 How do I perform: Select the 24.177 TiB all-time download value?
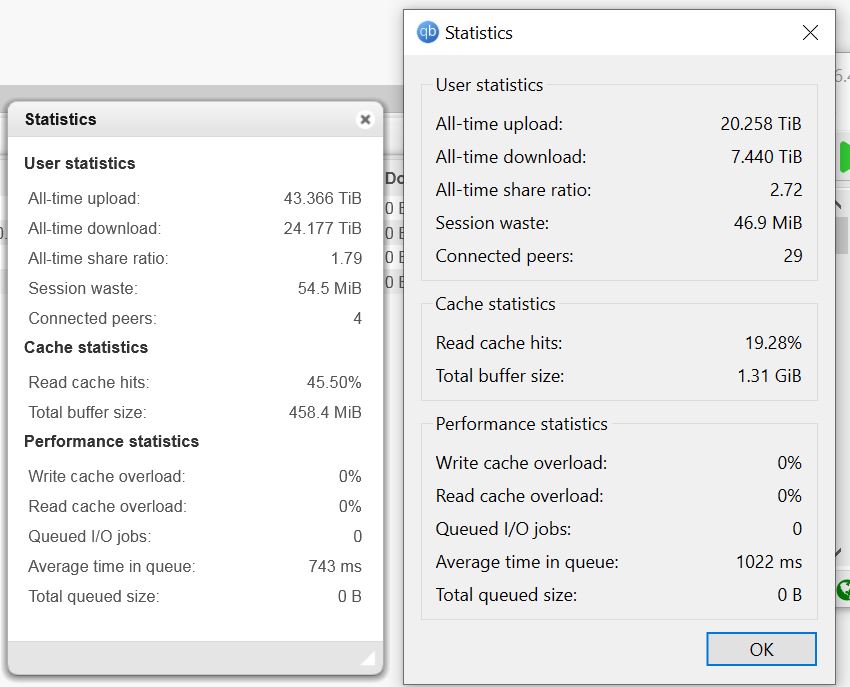tap(323, 228)
